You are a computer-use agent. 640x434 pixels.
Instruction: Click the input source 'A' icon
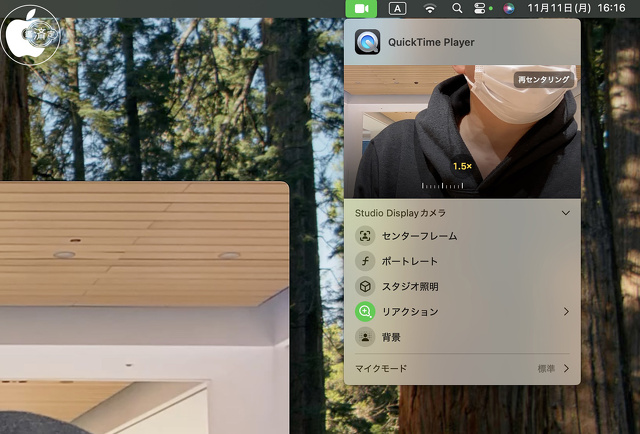[398, 8]
